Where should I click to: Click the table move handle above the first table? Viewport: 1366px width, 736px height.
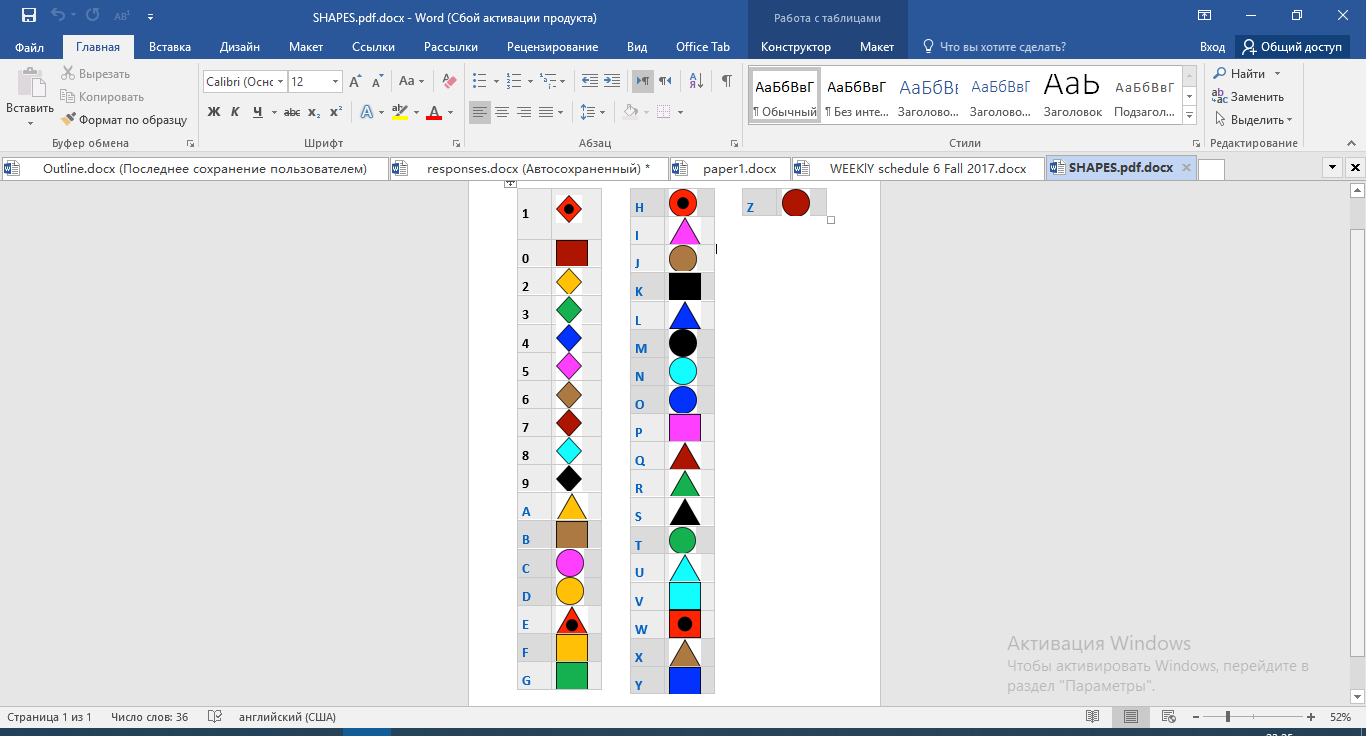pyautogui.click(x=510, y=184)
